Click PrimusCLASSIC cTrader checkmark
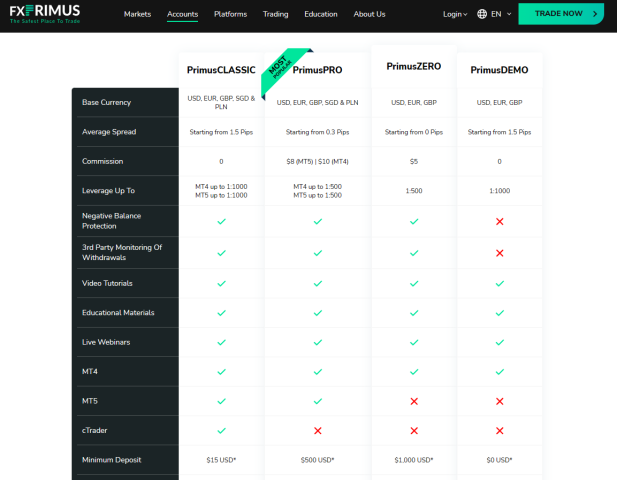This screenshot has width=617, height=480. coord(222,431)
